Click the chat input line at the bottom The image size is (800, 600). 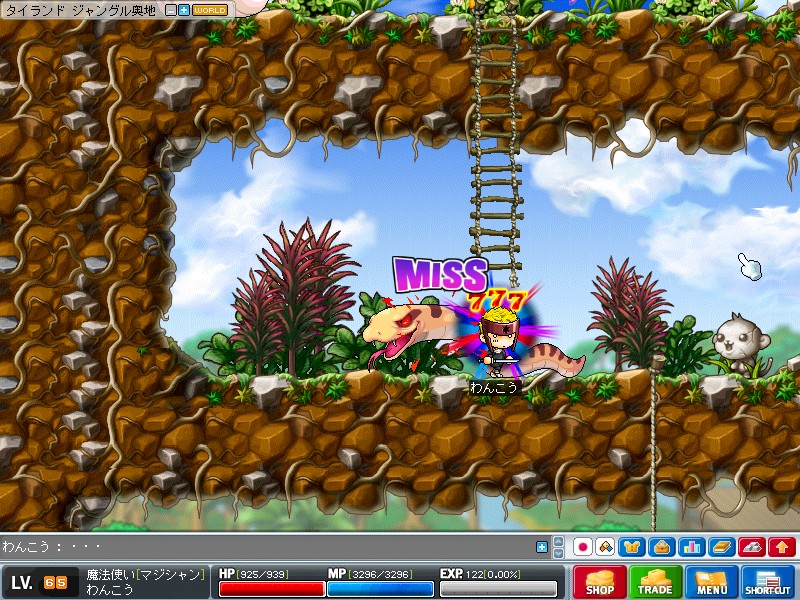coord(270,547)
